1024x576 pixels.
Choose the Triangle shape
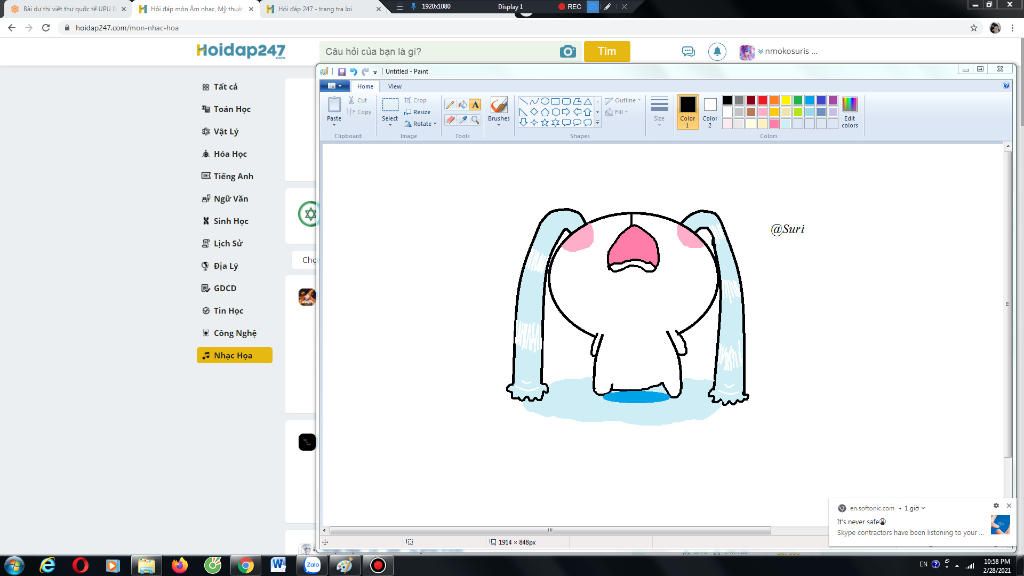588,101
